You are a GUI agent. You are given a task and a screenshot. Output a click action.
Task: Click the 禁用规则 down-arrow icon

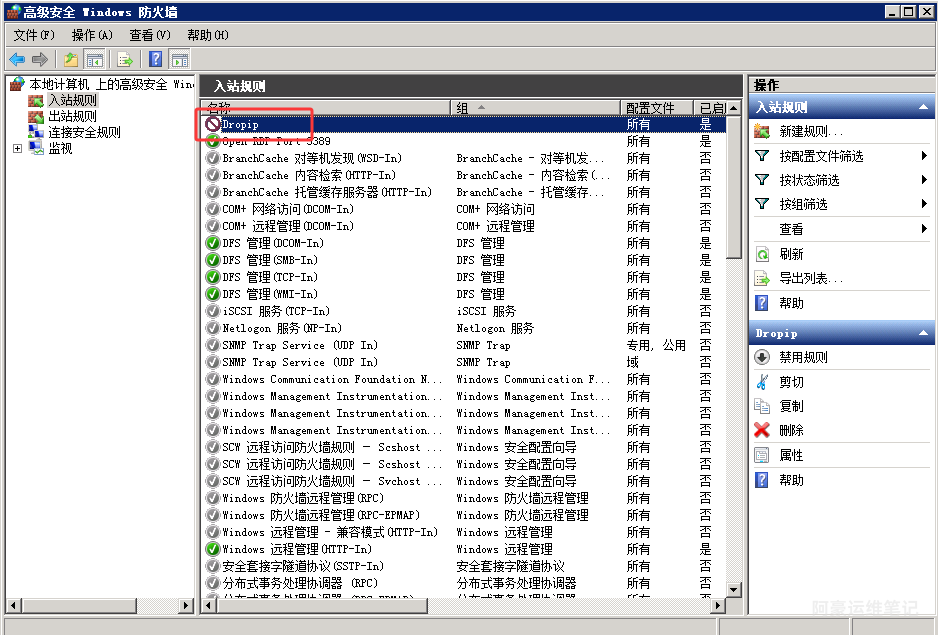762,357
